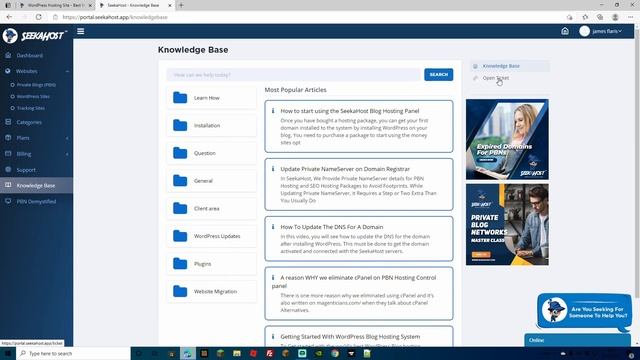Viewport: 640px width, 360px height.
Task: Open the General folder
Action: point(211,181)
